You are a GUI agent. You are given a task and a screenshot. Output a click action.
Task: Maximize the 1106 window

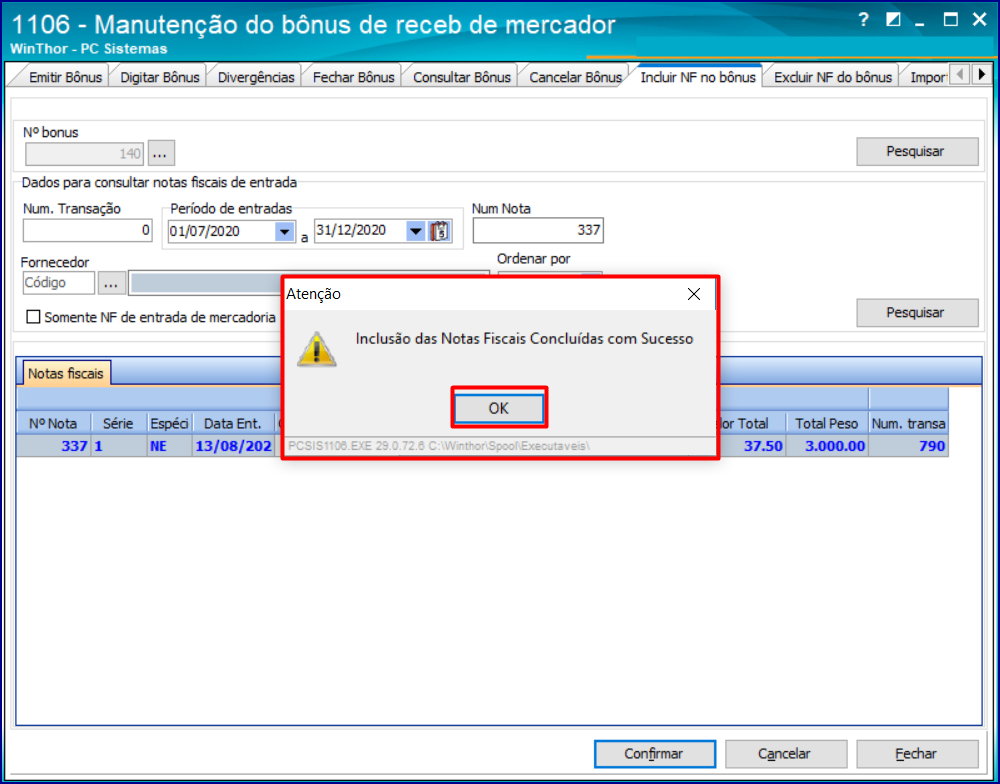click(x=950, y=20)
